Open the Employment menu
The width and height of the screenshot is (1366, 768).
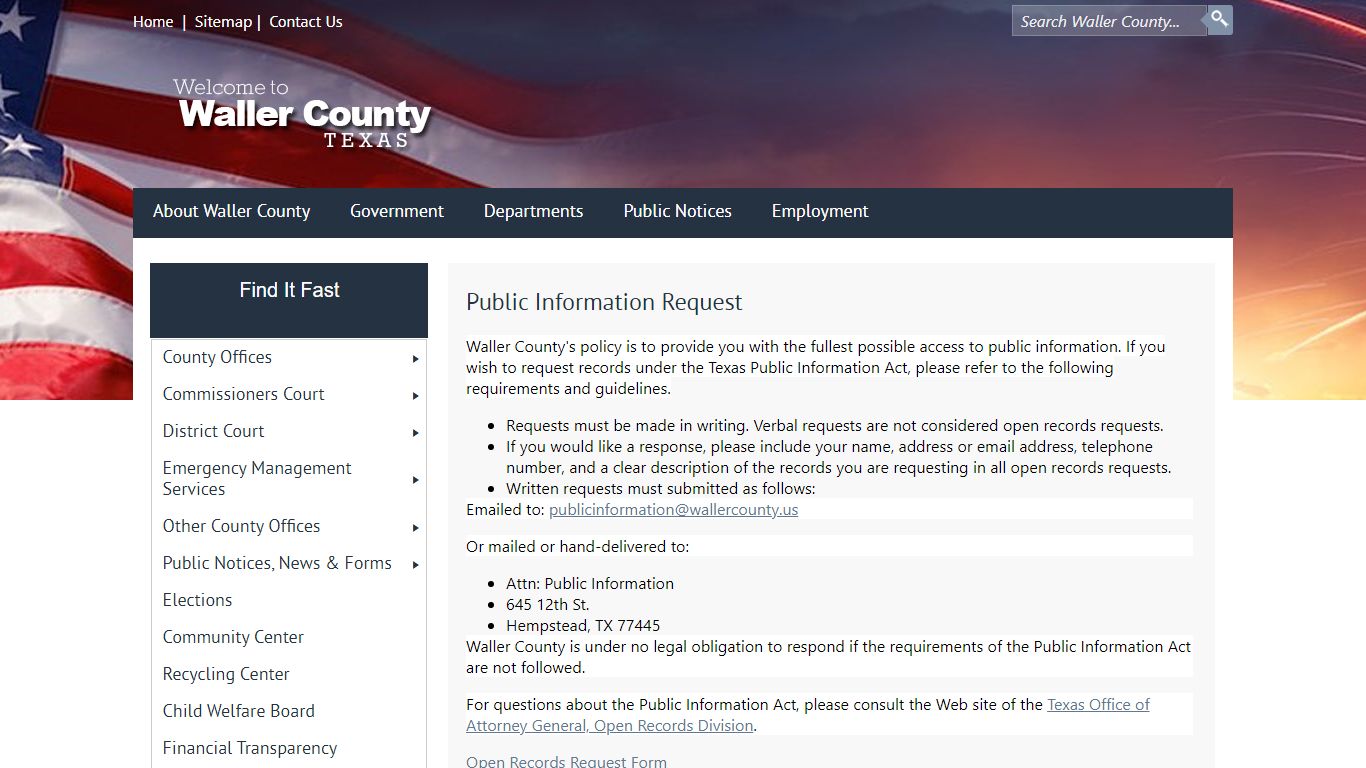[x=820, y=211]
